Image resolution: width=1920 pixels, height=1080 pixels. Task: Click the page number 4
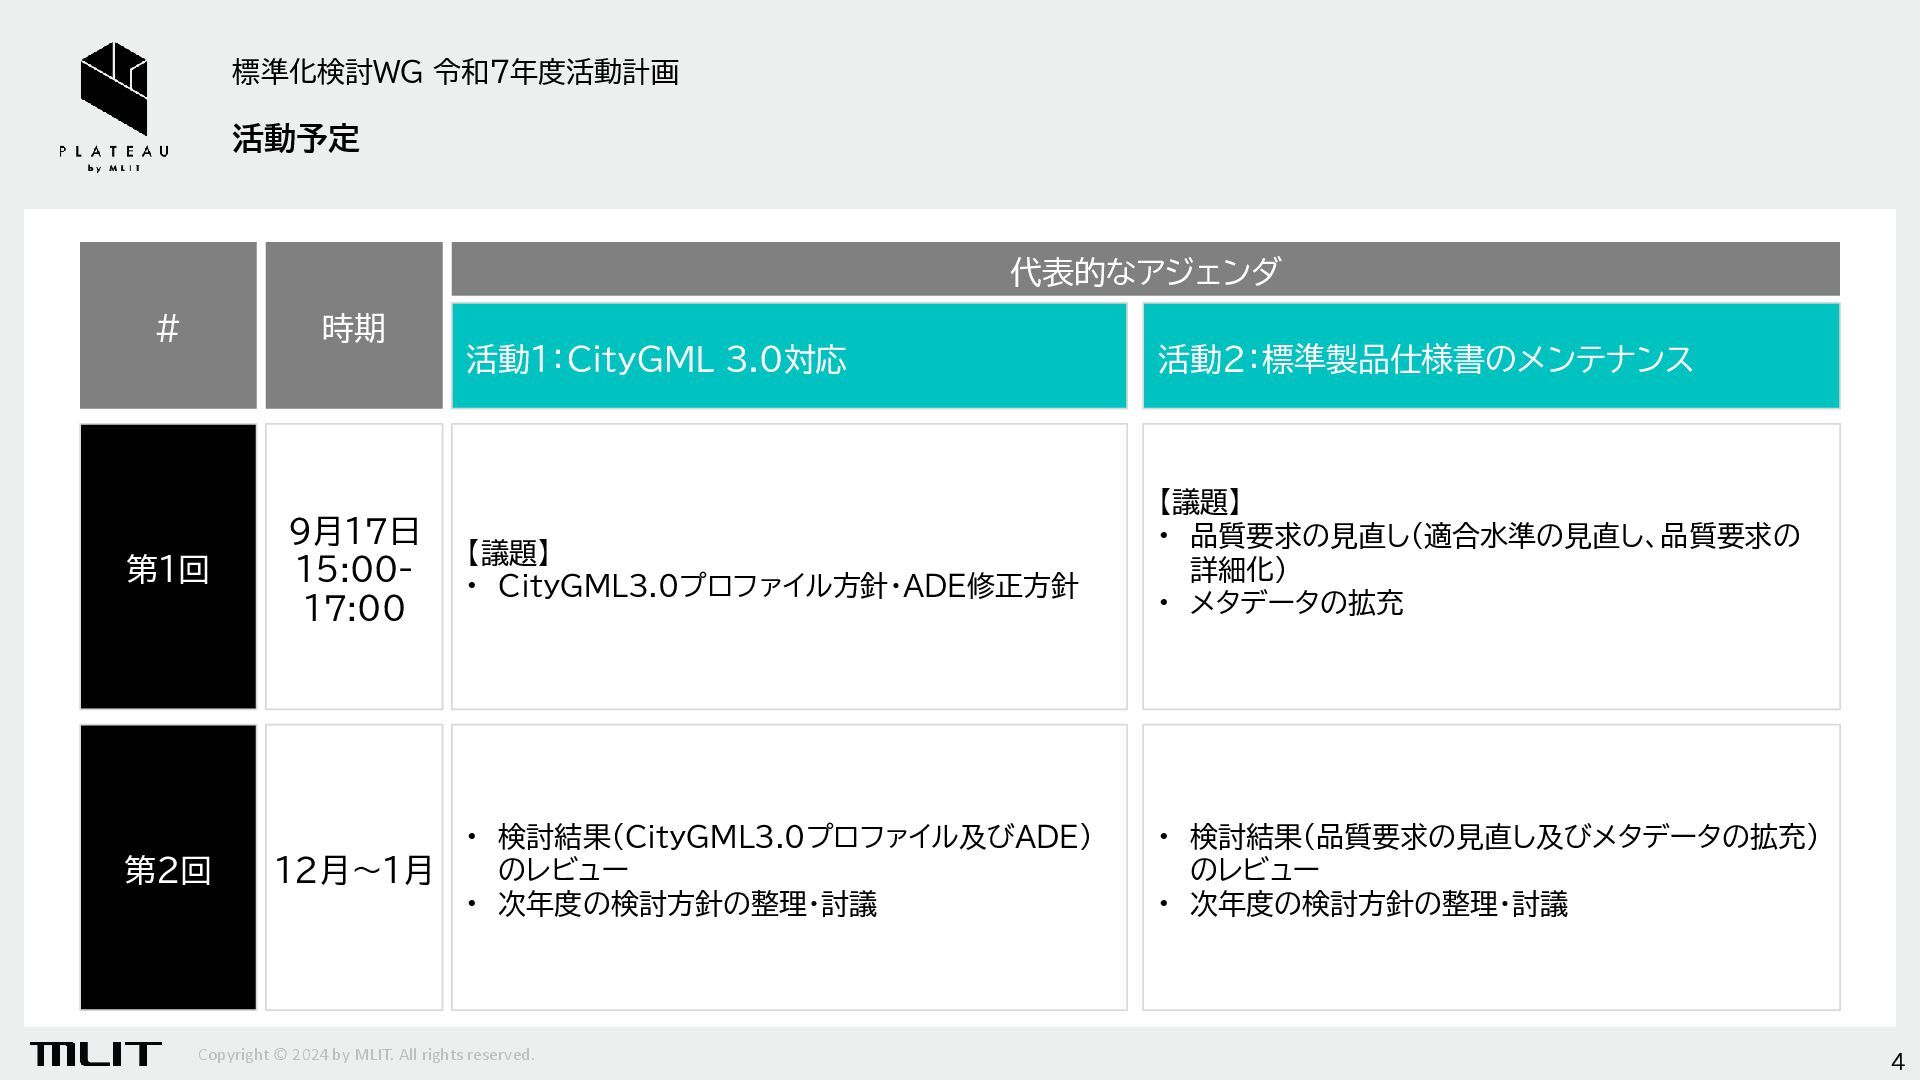[1896, 1061]
